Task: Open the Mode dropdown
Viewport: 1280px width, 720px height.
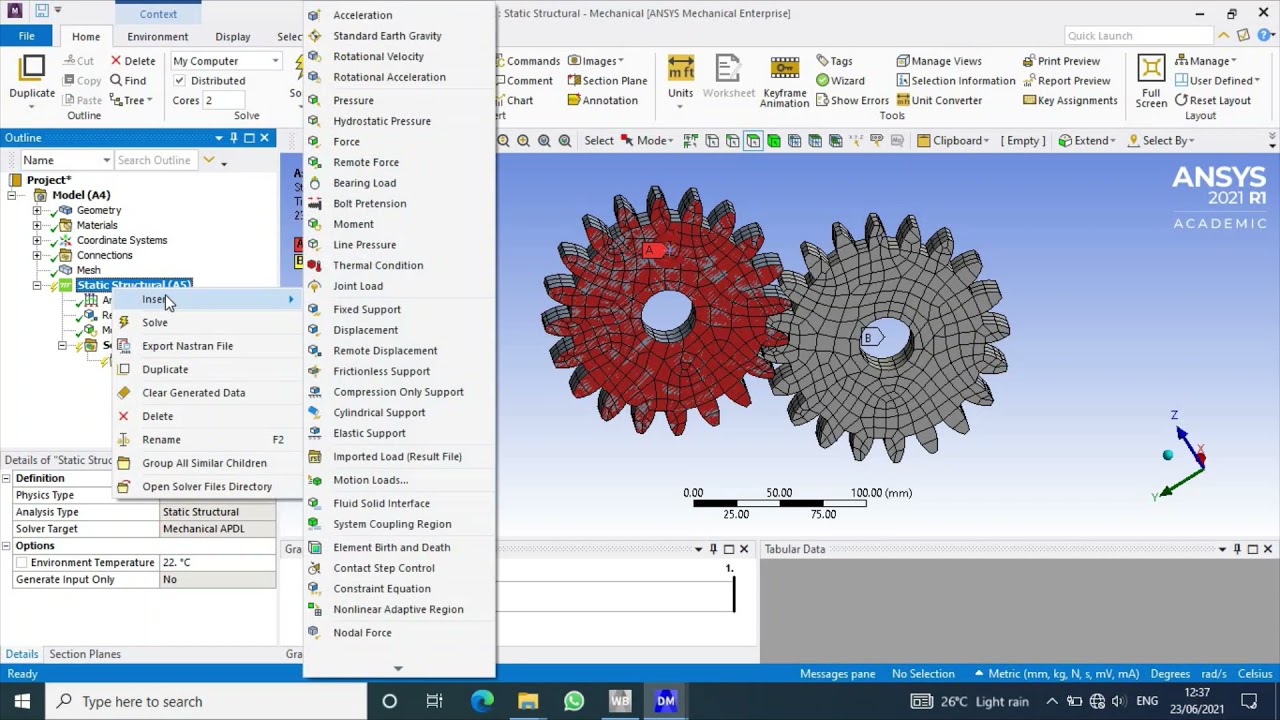Action: coord(649,141)
